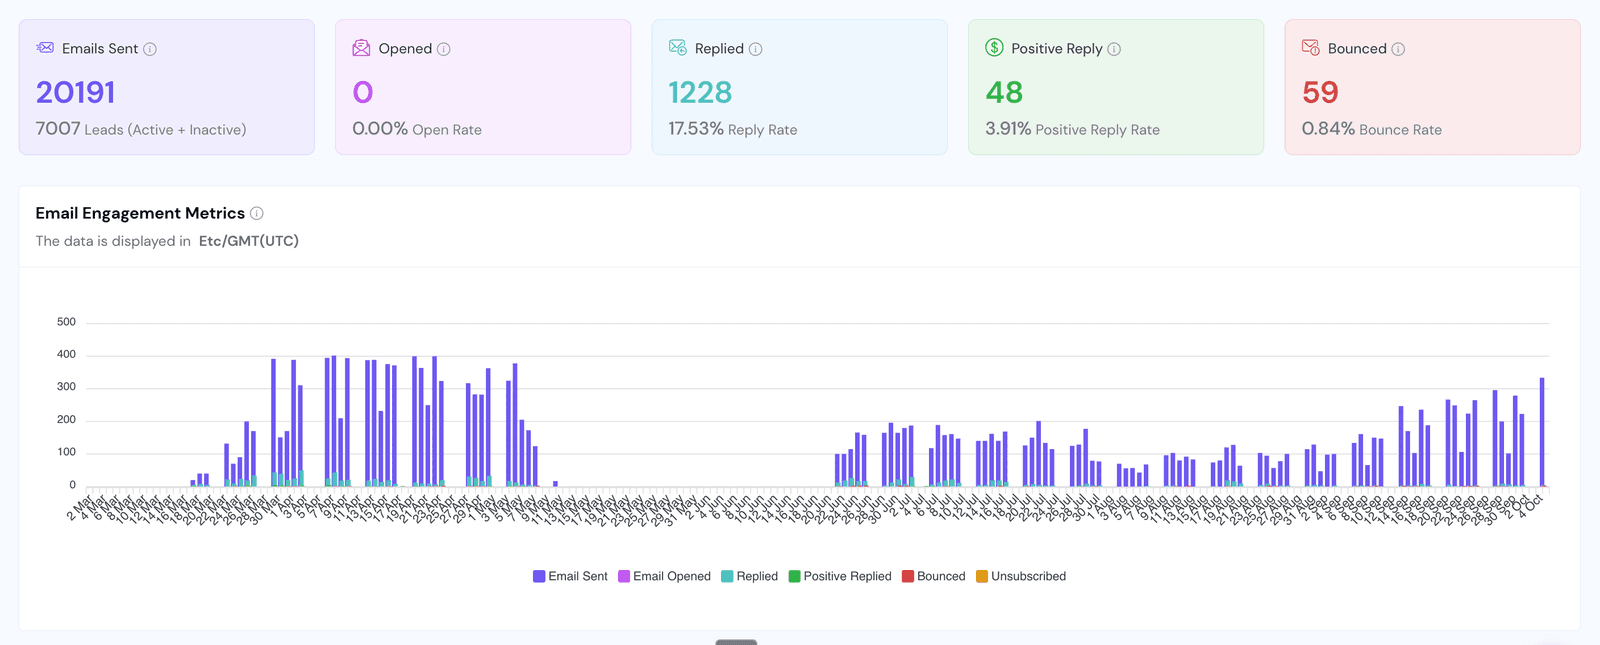Click the 7007 Leads (Active + Inactive) text
This screenshot has width=1600, height=645.
point(141,129)
